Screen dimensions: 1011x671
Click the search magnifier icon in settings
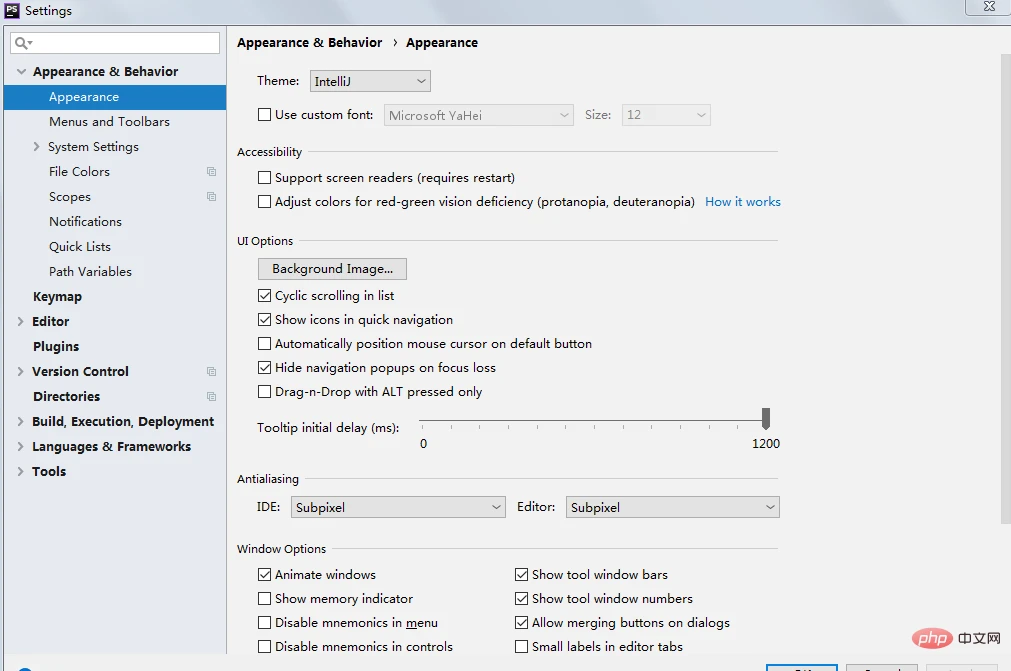(x=21, y=43)
